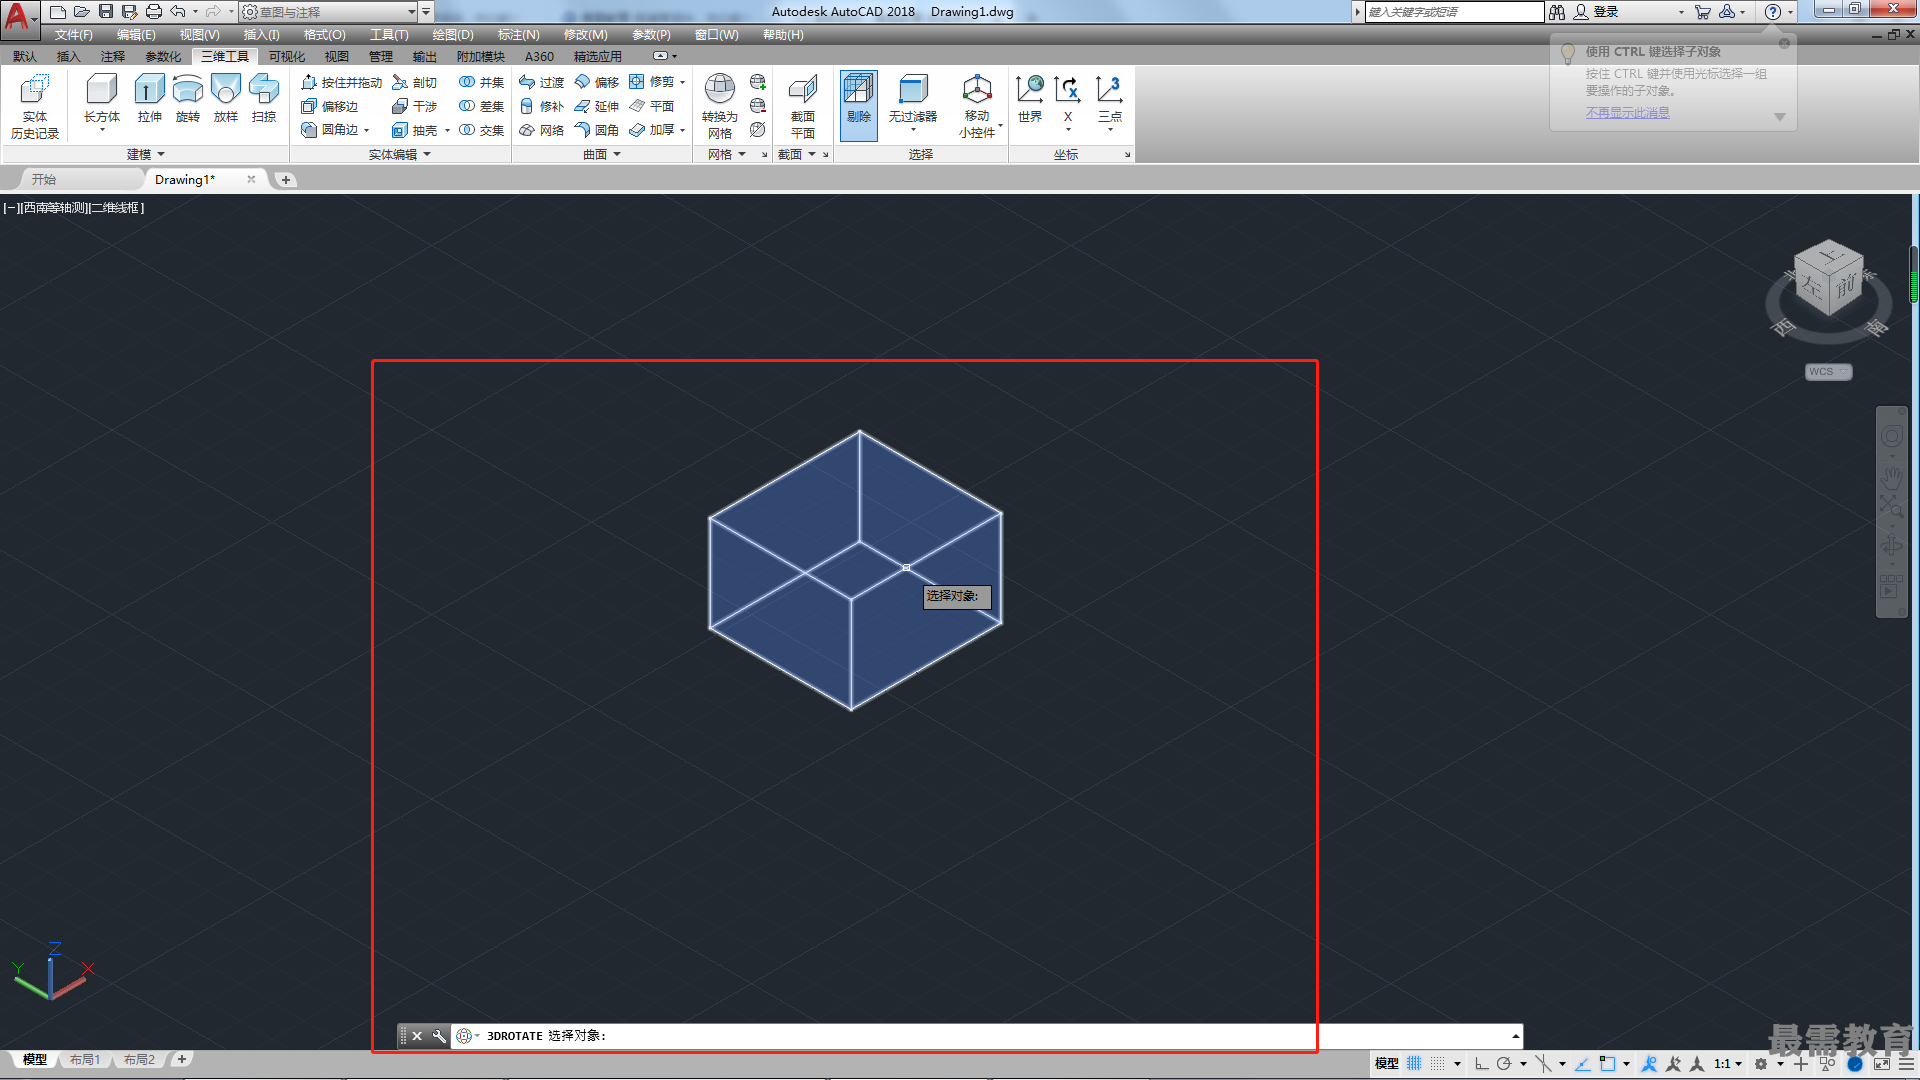Screen dimensions: 1920x1080
Task: Click the 延伸 (Extend) surface tool
Action: click(x=596, y=106)
